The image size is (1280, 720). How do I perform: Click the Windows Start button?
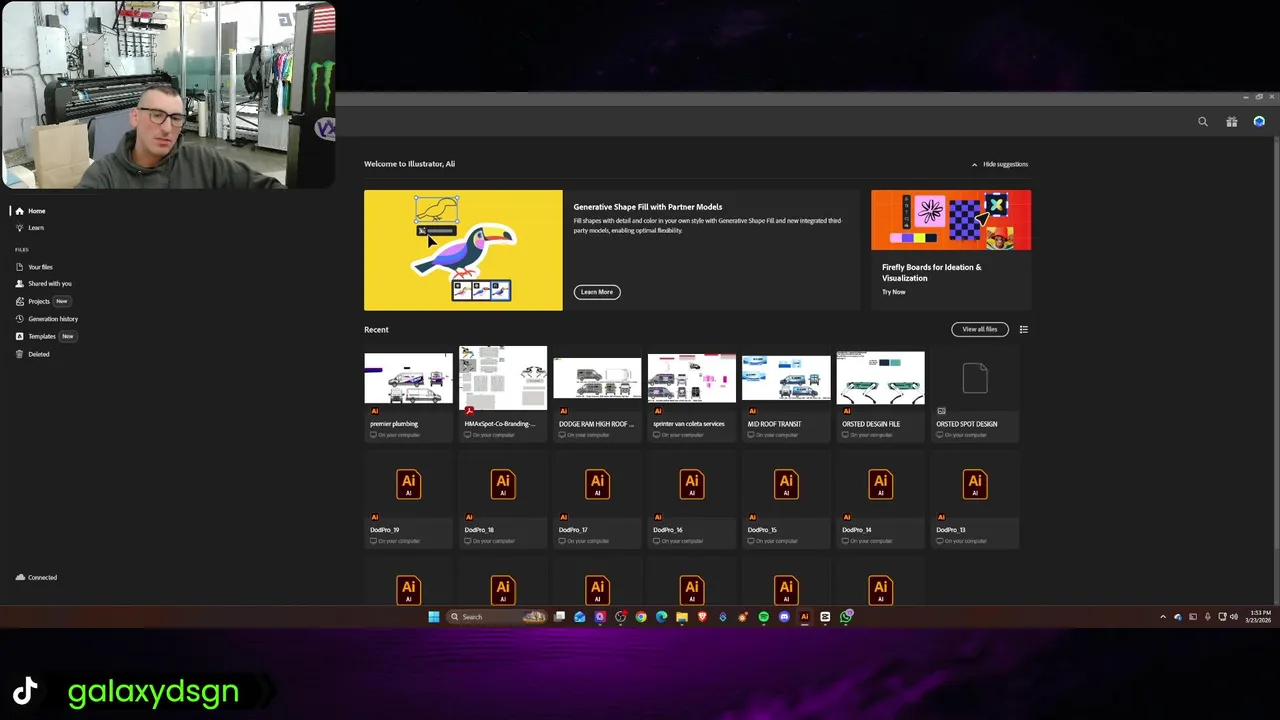point(433,617)
